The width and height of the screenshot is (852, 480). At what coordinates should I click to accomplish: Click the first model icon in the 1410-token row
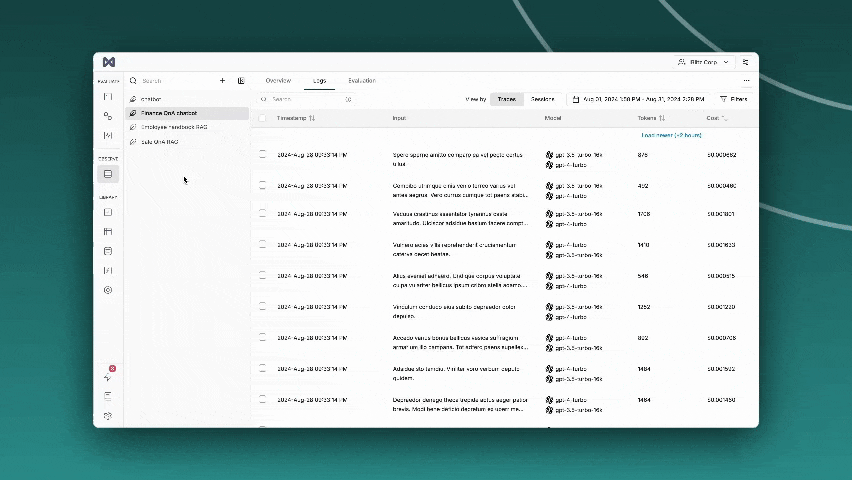pyautogui.click(x=549, y=245)
